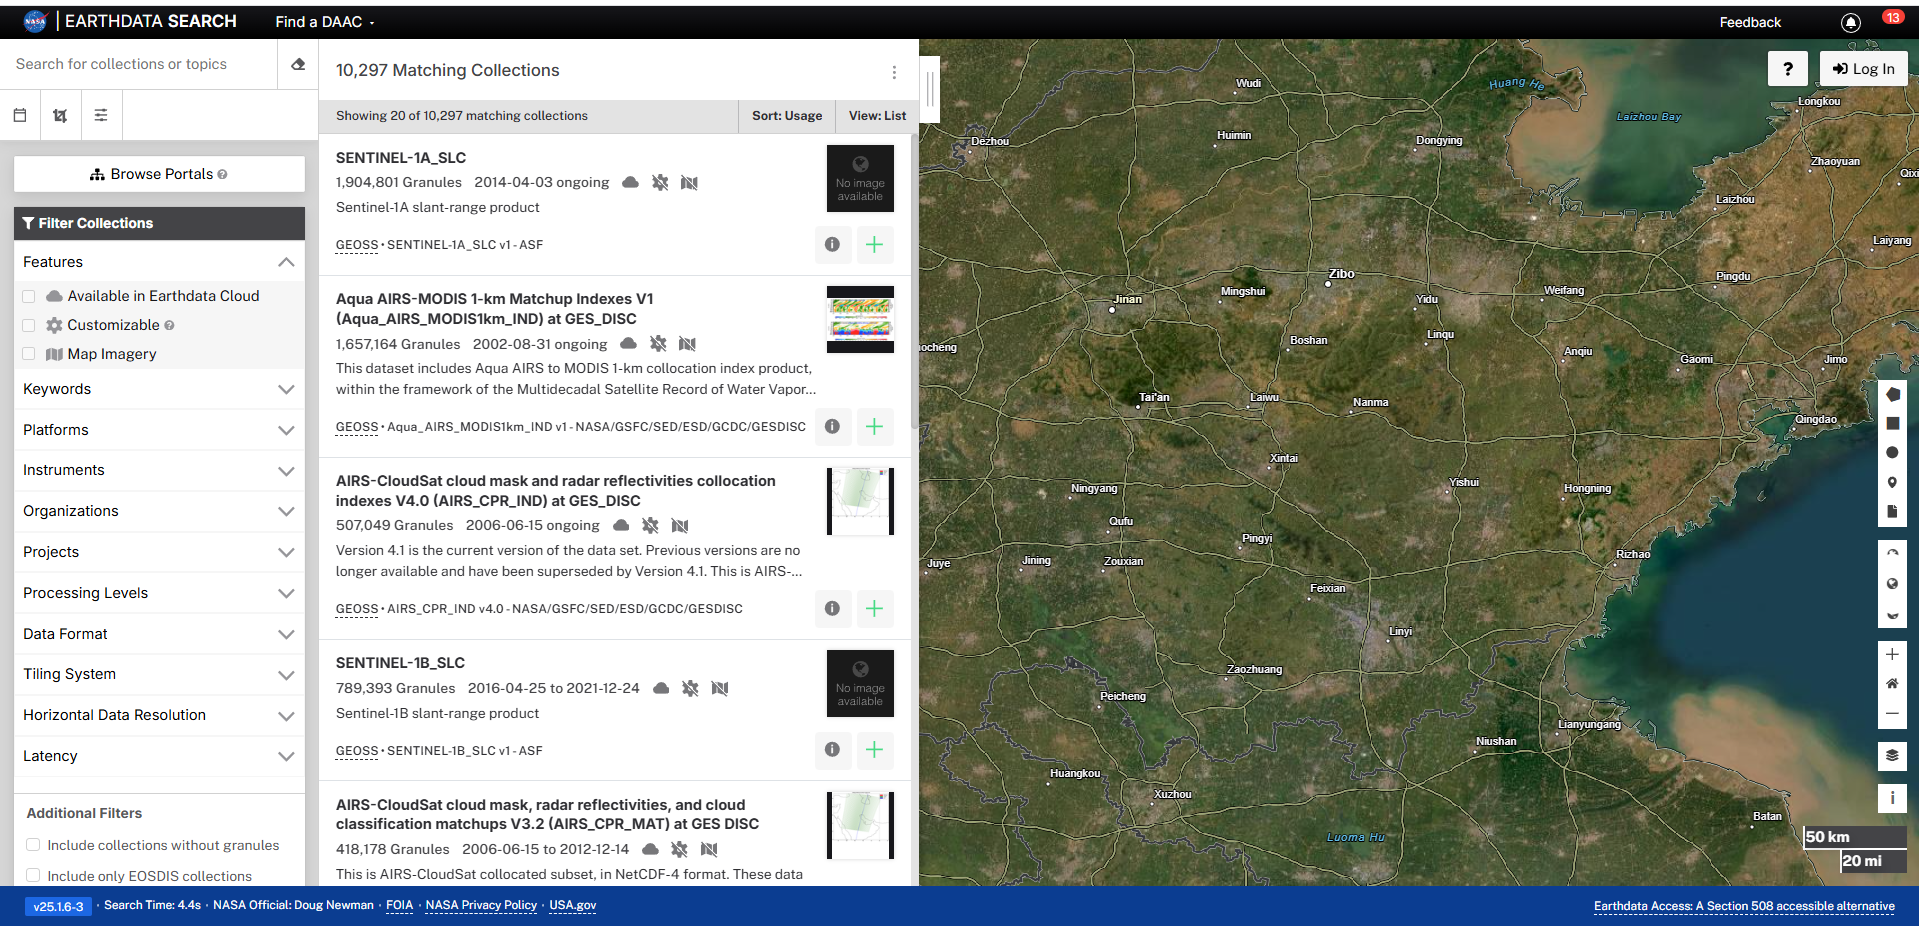Image resolution: width=1919 pixels, height=926 pixels.
Task: Click the panel resize handle
Action: click(x=930, y=89)
